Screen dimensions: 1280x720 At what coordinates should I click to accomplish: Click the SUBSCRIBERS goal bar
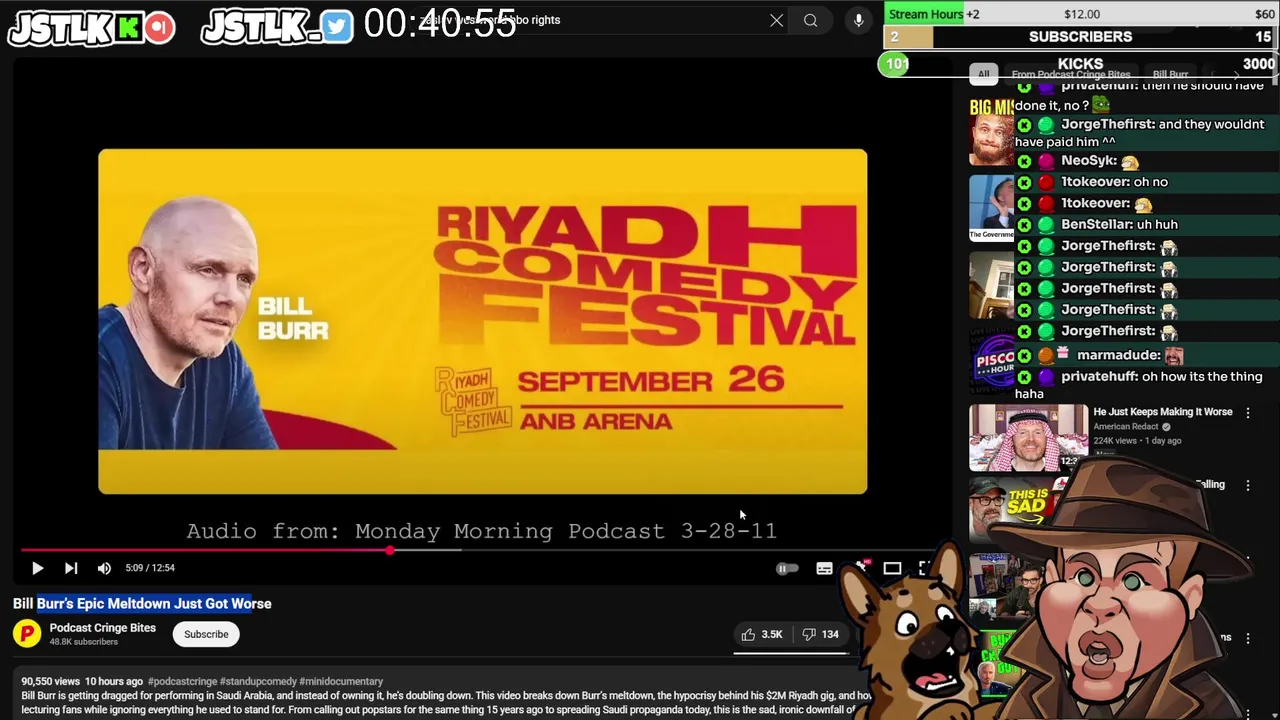click(x=1081, y=37)
